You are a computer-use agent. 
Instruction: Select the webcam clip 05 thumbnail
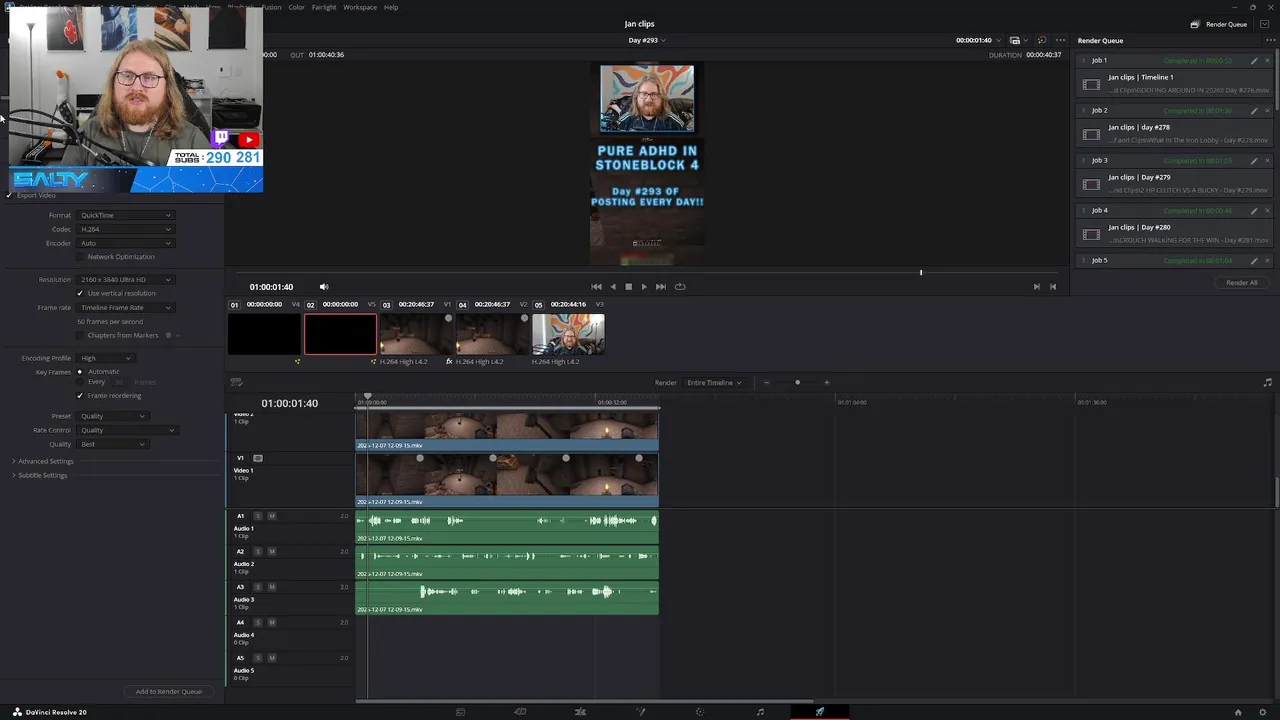(x=568, y=334)
